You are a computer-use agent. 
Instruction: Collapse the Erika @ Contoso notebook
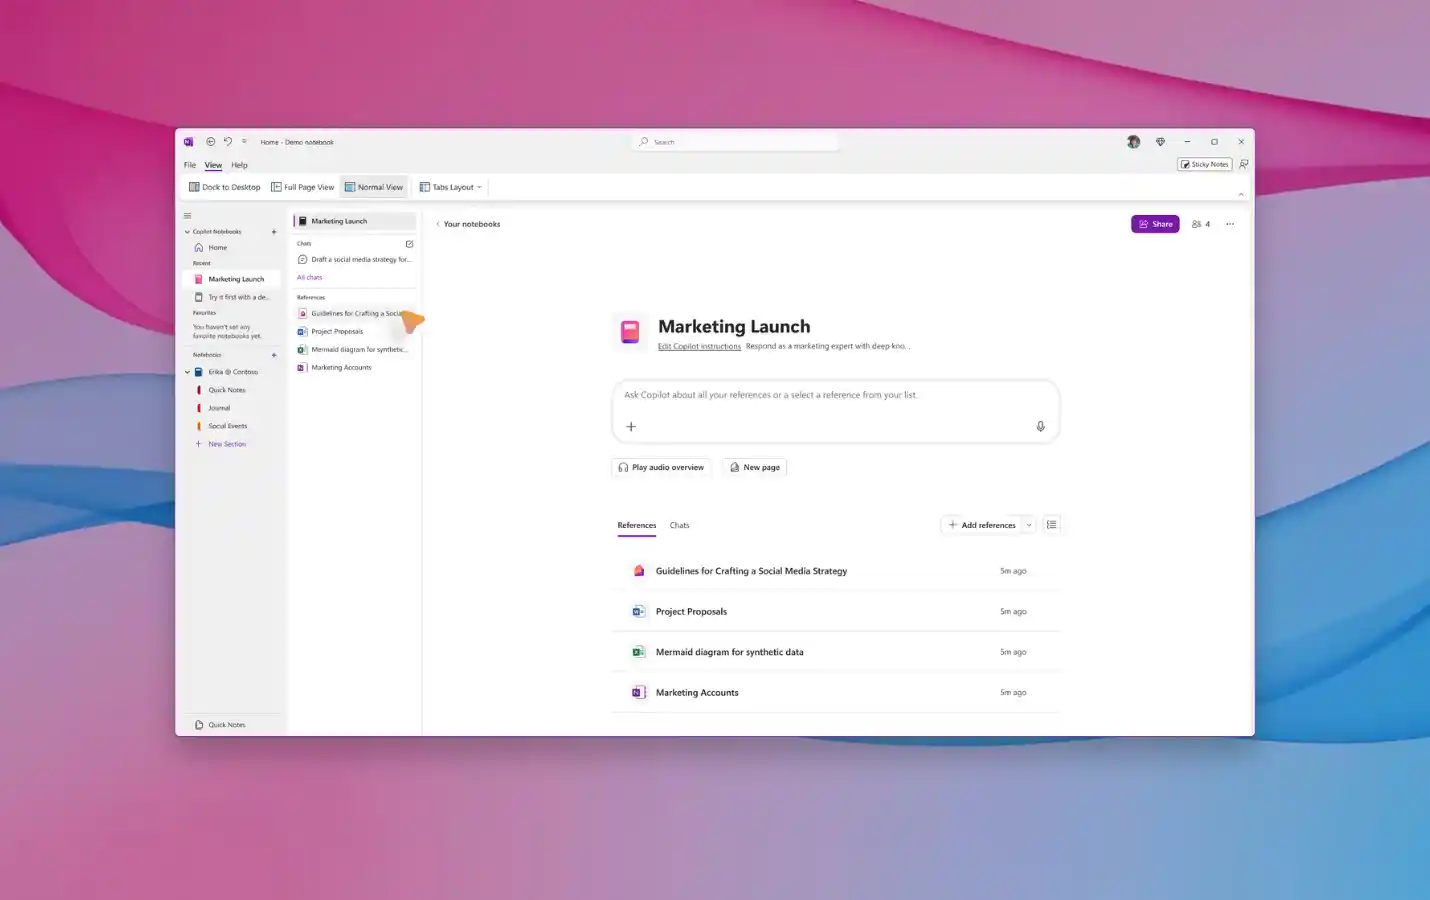tap(187, 372)
